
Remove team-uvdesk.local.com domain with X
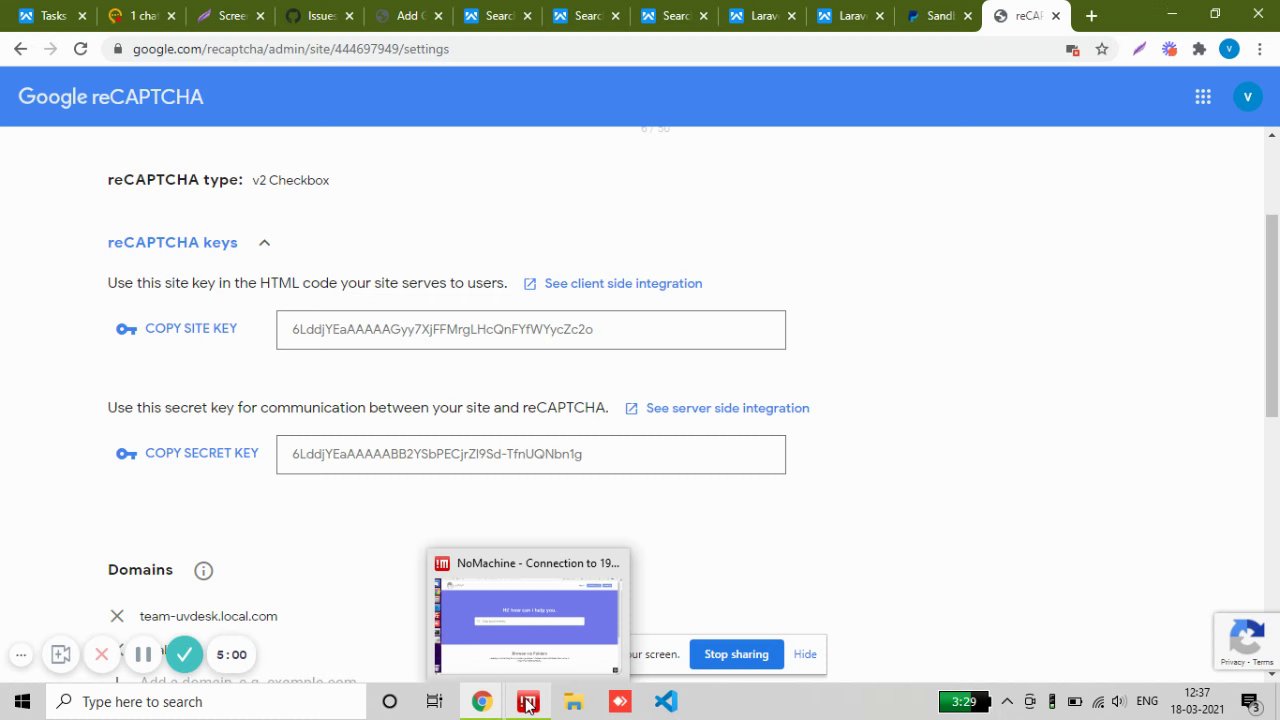[117, 616]
